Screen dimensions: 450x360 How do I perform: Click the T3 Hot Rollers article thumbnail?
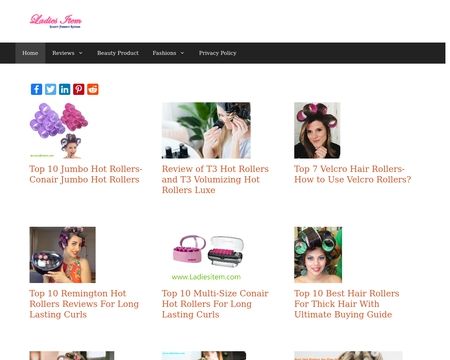pyautogui.click(x=206, y=130)
